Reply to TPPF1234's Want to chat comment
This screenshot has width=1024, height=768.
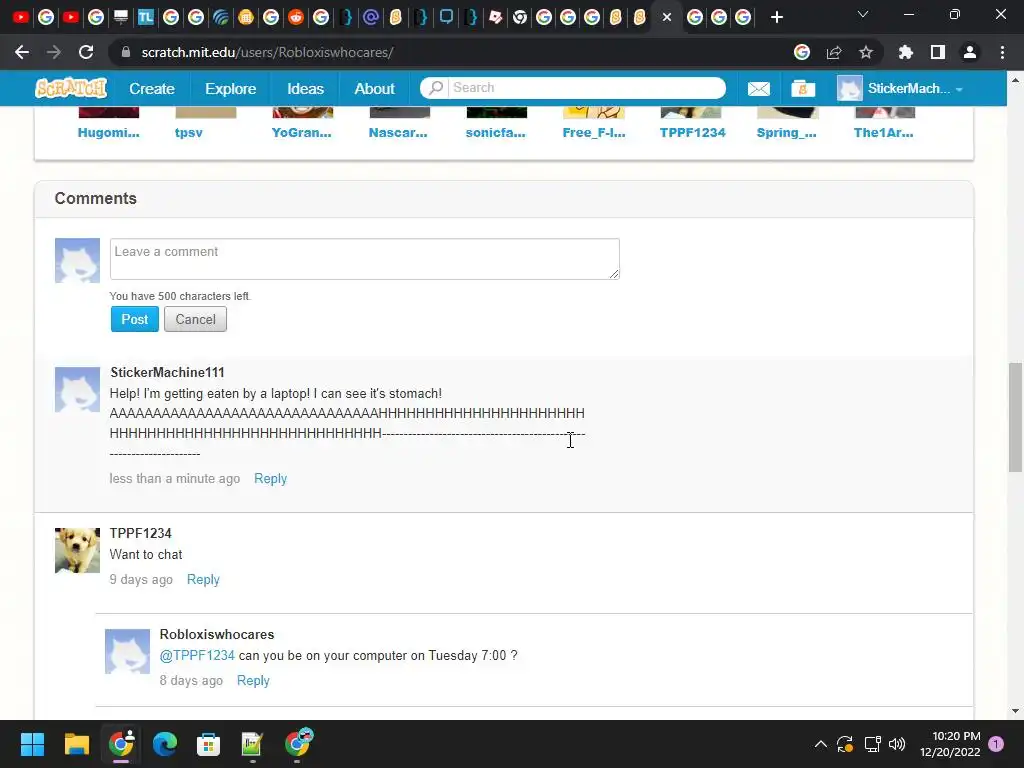click(x=203, y=579)
